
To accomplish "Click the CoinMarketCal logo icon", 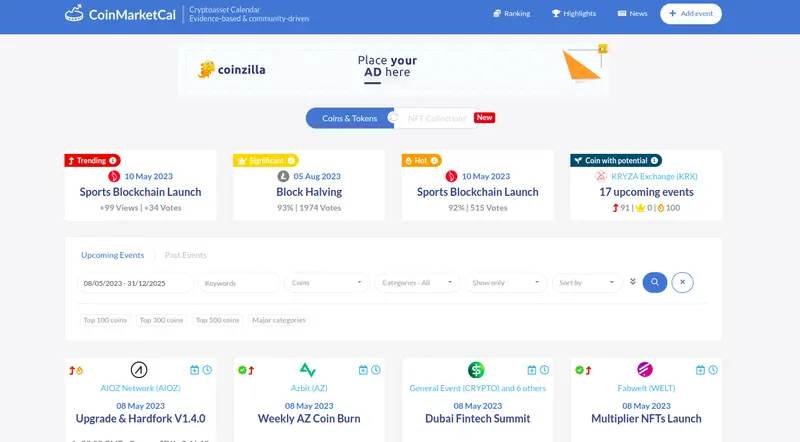I will (x=74, y=14).
